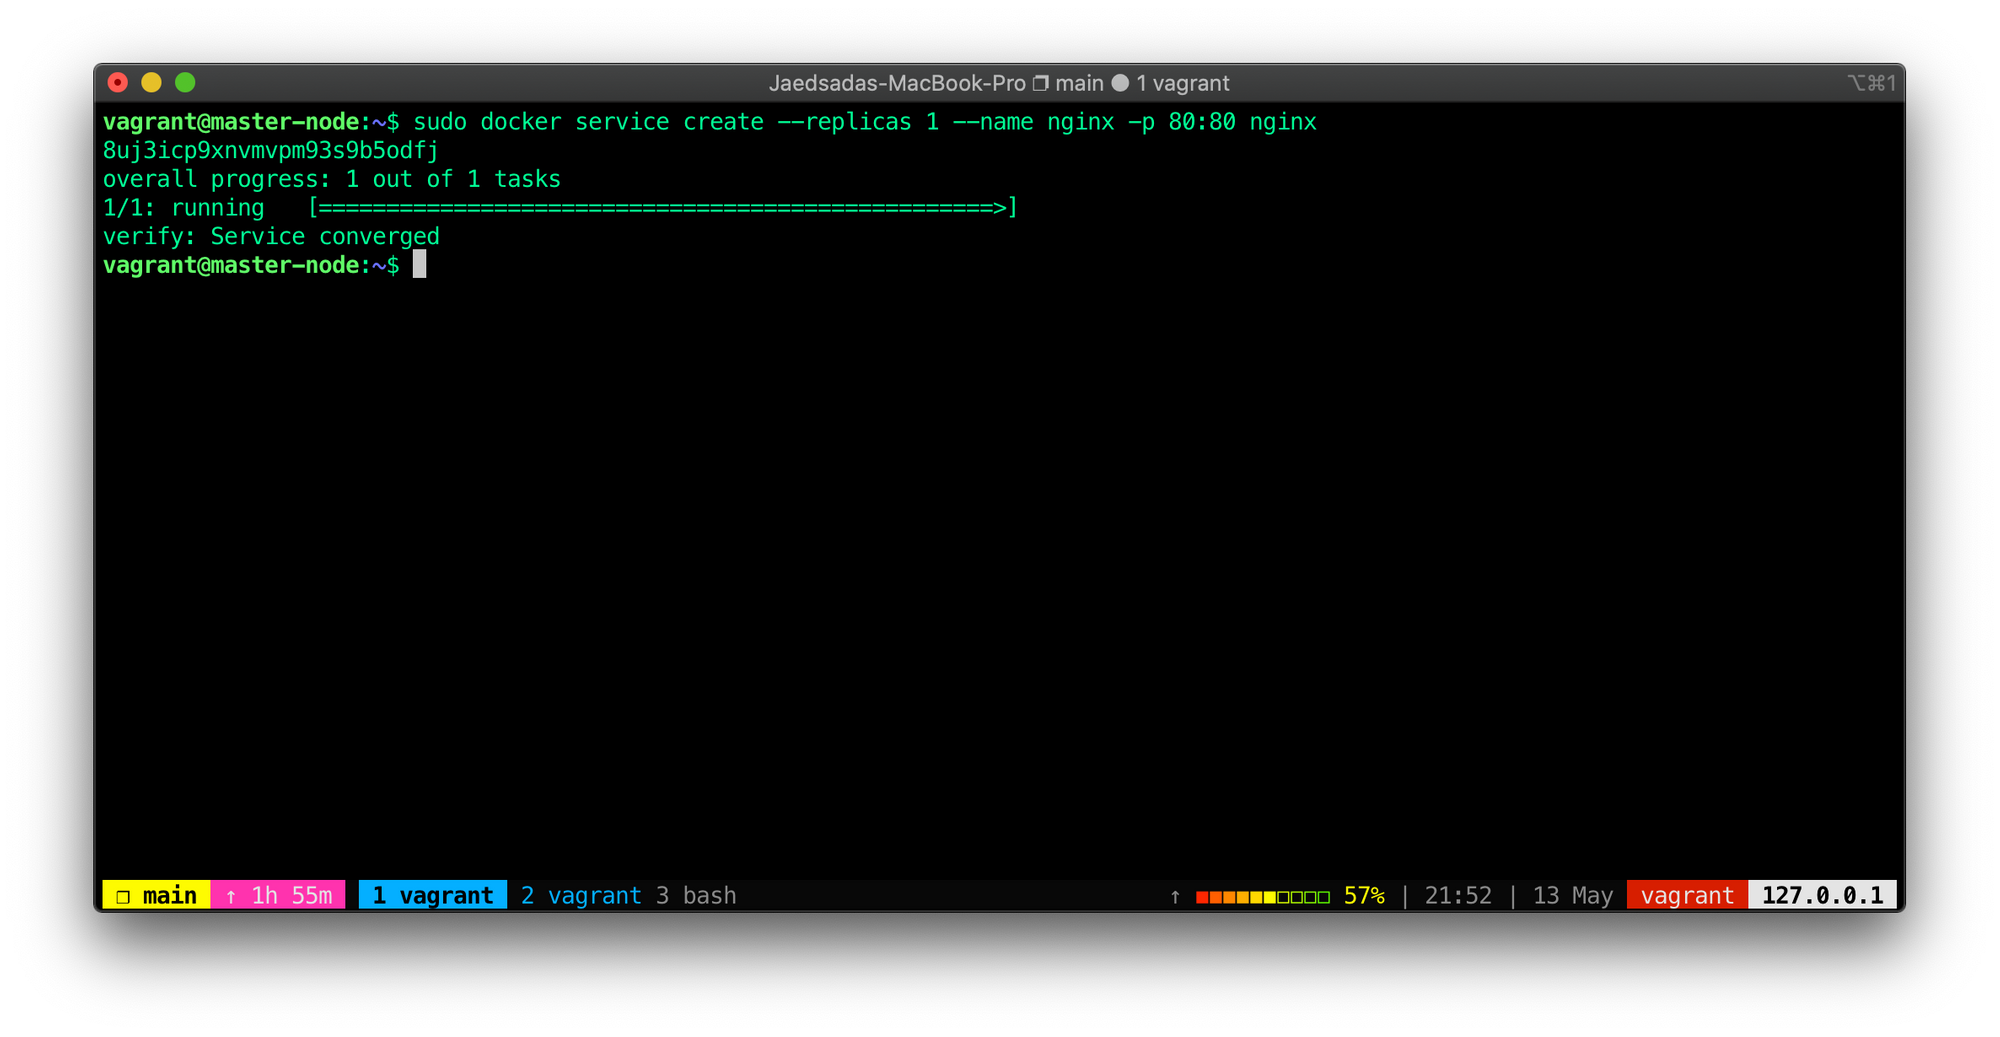2000x1037 pixels.
Task: Click the overall progress line
Action: pyautogui.click(x=332, y=179)
